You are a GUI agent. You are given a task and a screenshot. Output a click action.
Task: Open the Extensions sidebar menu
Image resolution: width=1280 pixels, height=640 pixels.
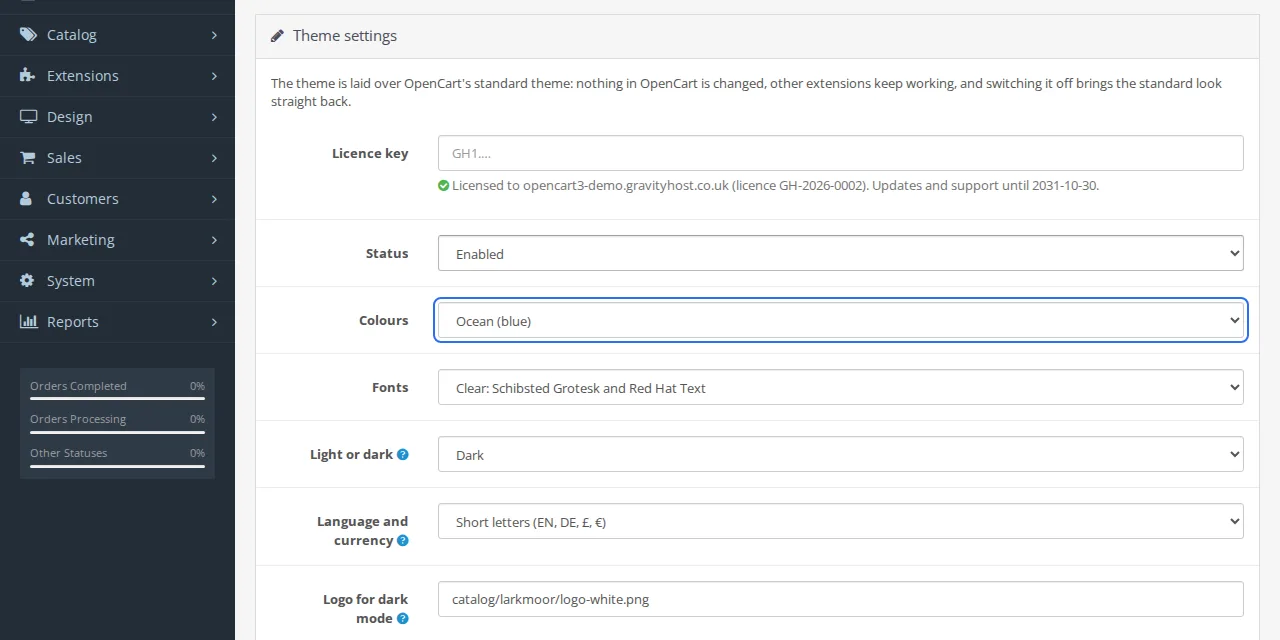(x=117, y=76)
